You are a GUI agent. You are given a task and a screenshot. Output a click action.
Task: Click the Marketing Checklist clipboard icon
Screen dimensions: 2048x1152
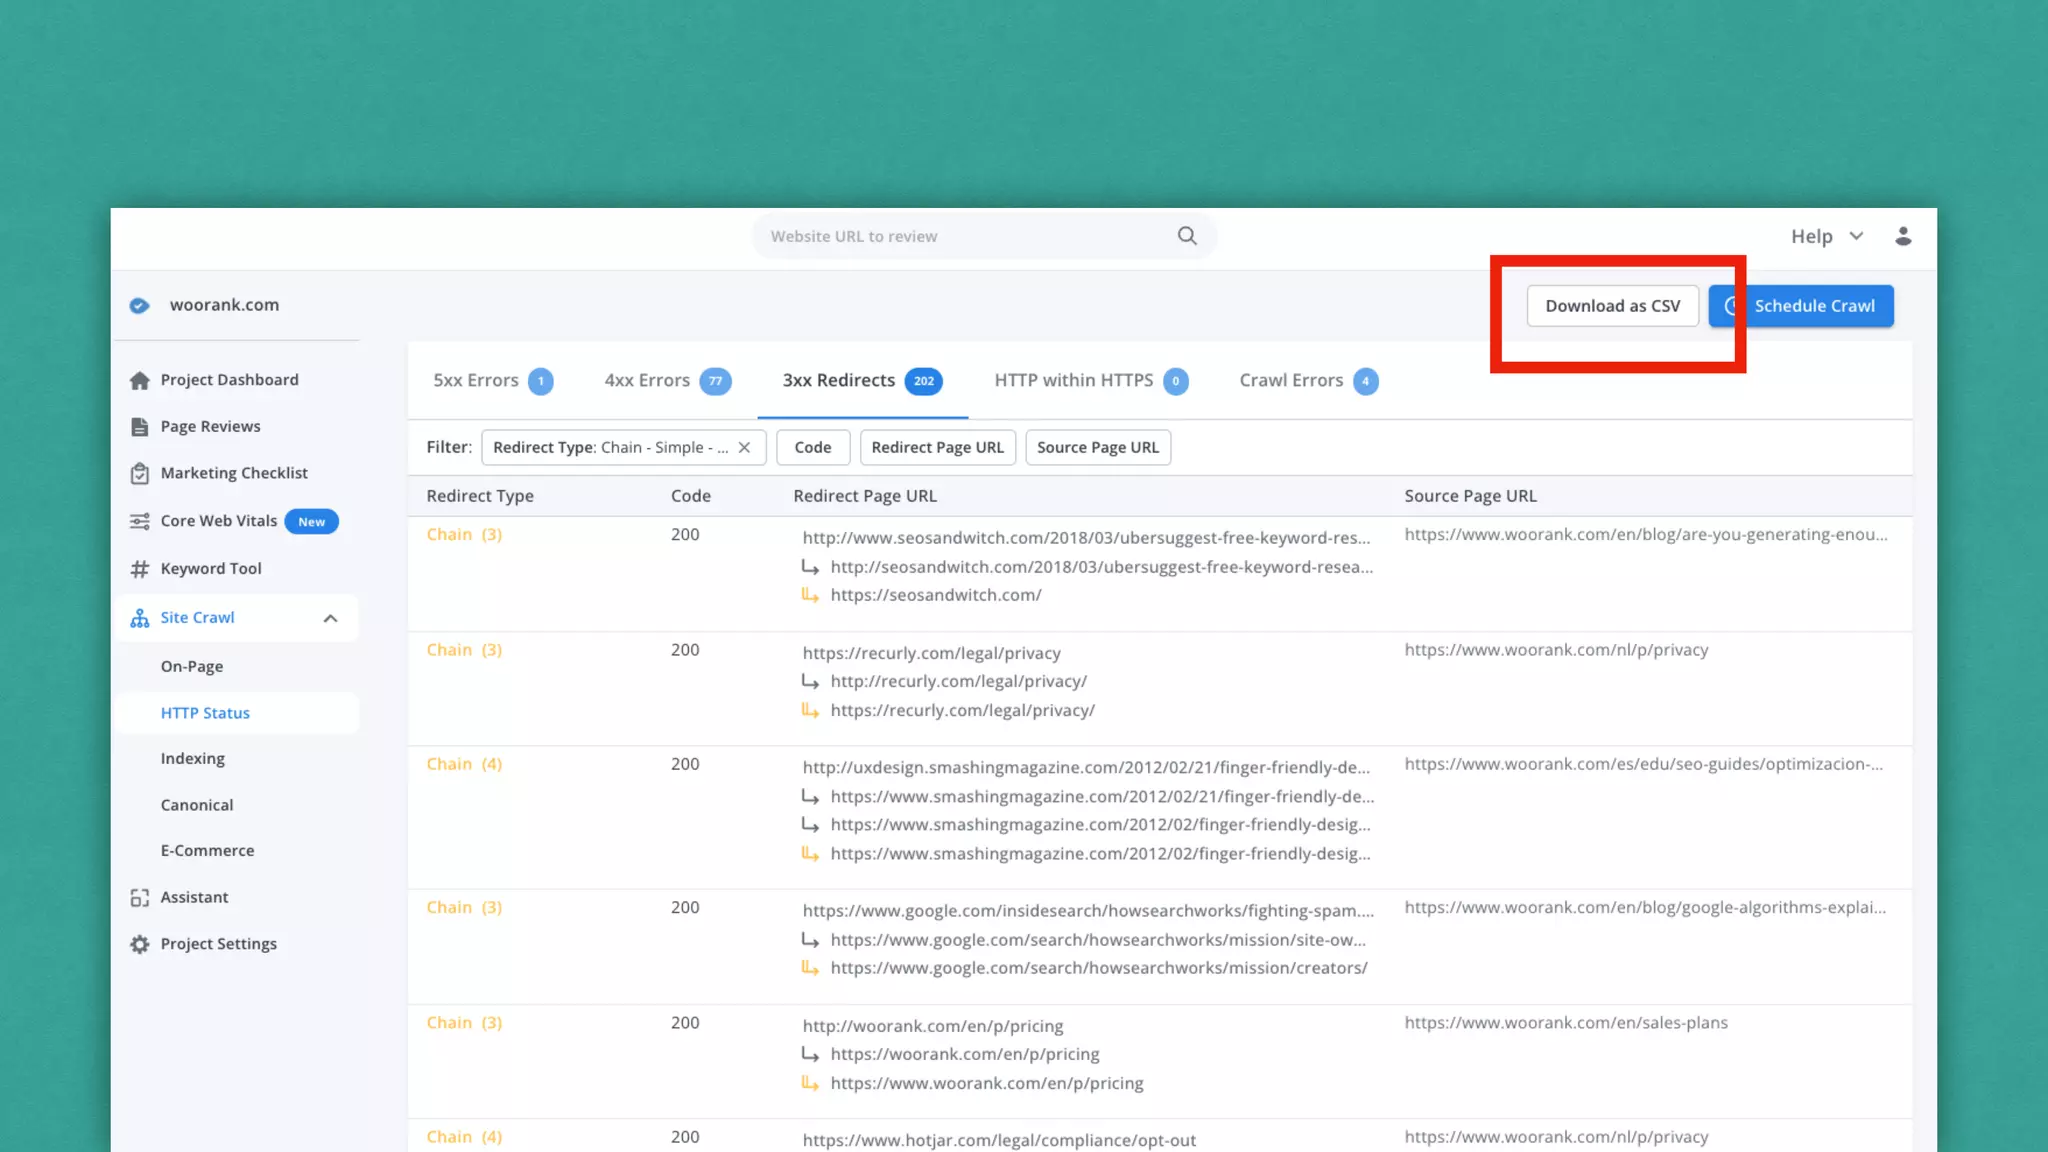[x=140, y=473]
